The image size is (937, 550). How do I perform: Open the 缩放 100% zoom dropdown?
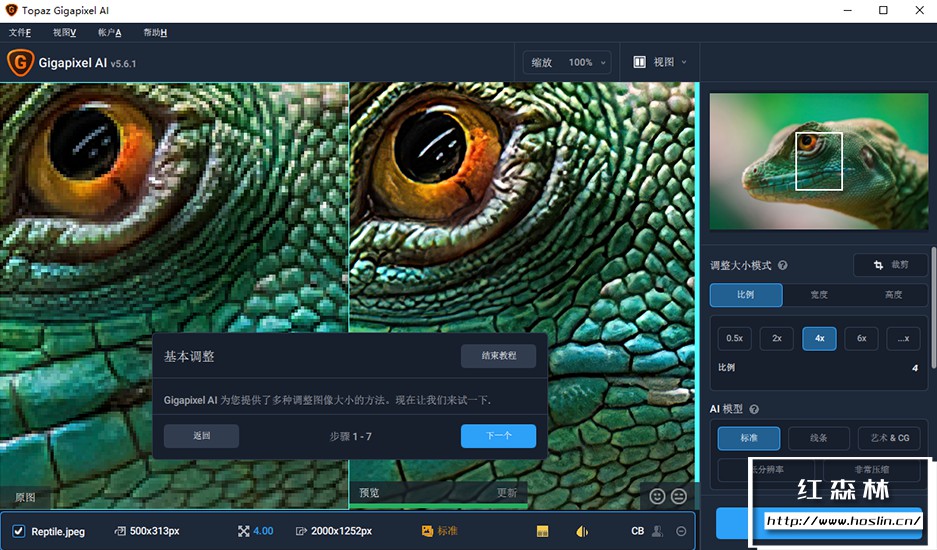click(x=567, y=62)
